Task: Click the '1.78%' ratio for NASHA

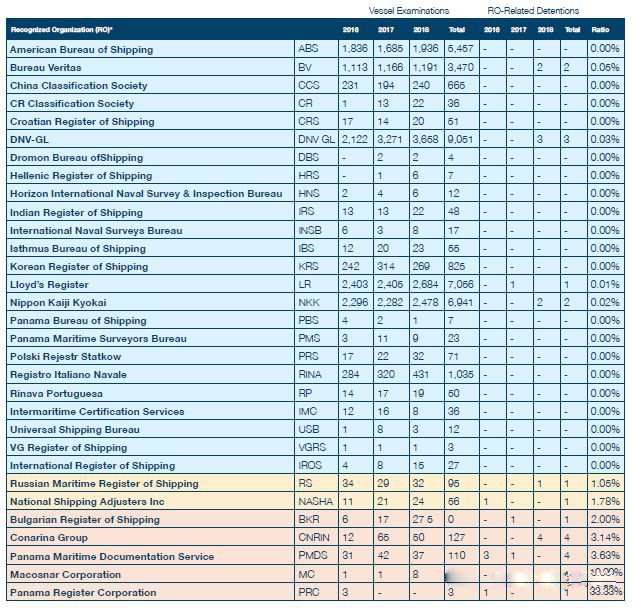Action: pyautogui.click(x=605, y=501)
